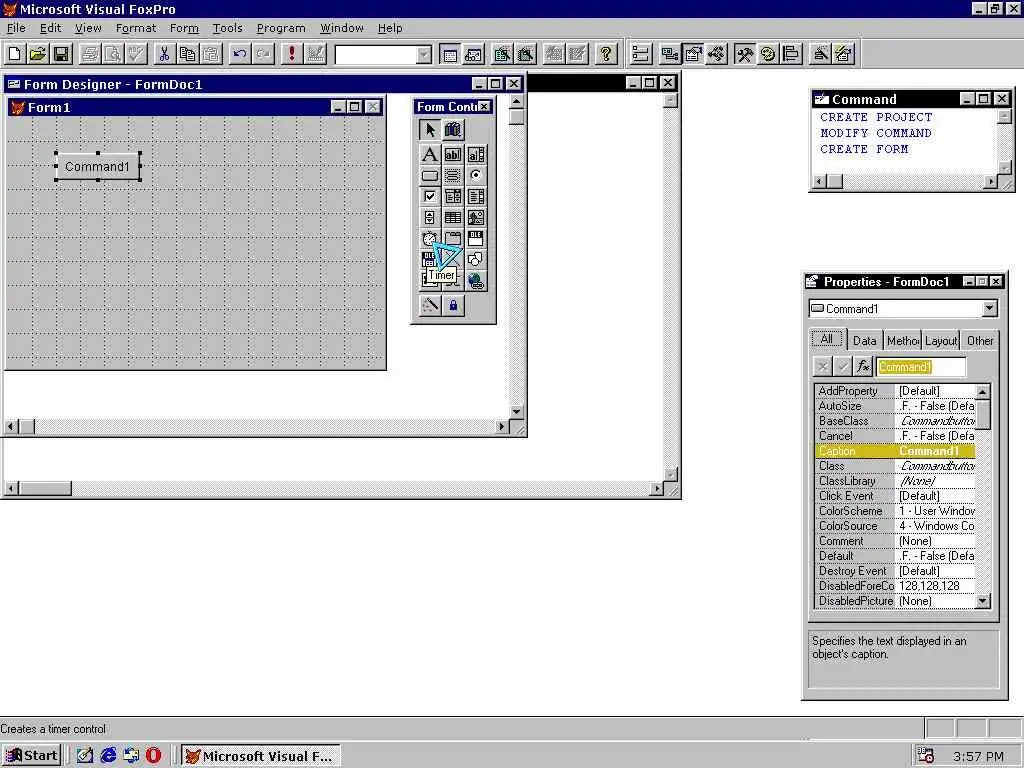Click the Help question mark toolbar icon
Viewport: 1024px width, 768px height.
(606, 54)
